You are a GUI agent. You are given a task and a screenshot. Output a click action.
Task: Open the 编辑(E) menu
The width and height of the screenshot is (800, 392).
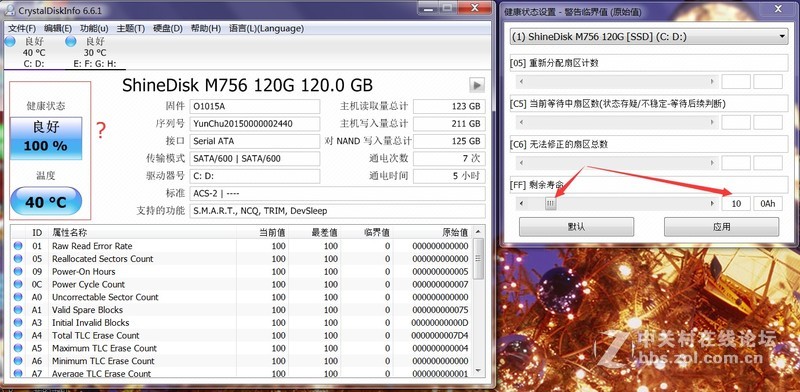pos(58,28)
